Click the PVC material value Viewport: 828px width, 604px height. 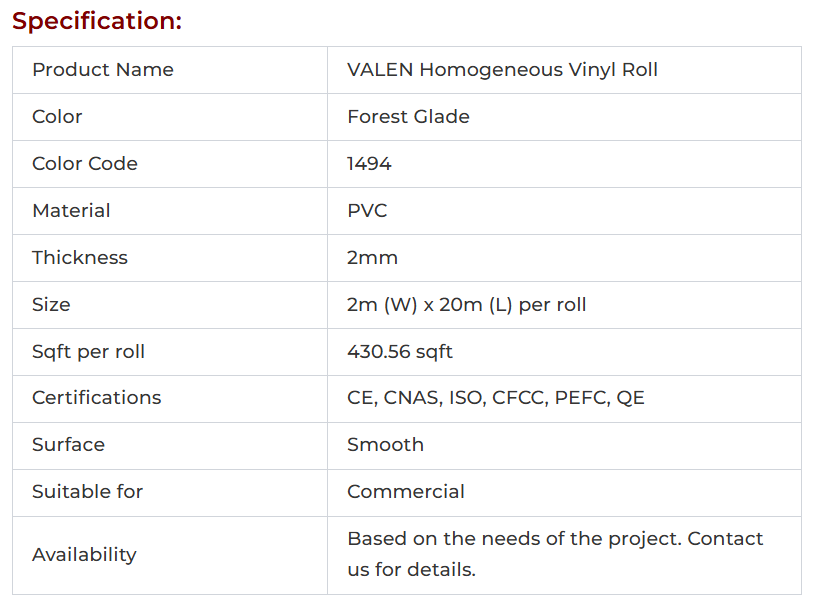click(367, 211)
